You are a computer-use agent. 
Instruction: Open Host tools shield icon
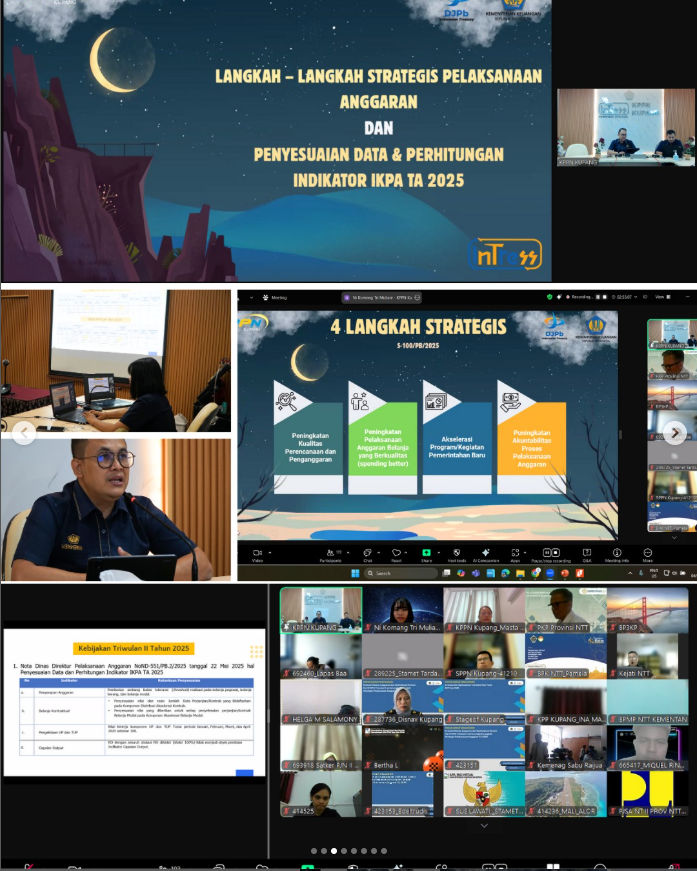[x=457, y=553]
